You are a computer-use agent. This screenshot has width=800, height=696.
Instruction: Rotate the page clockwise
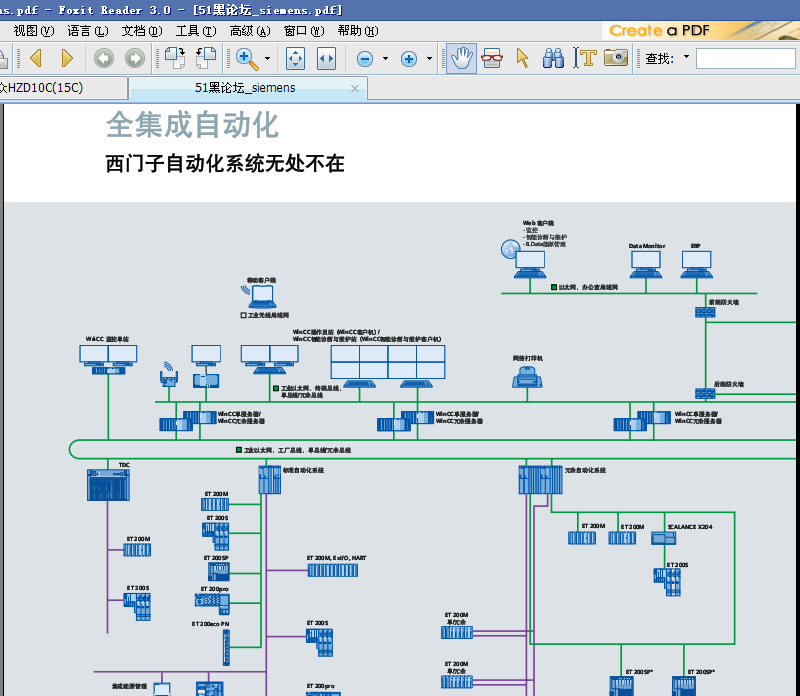[175, 58]
